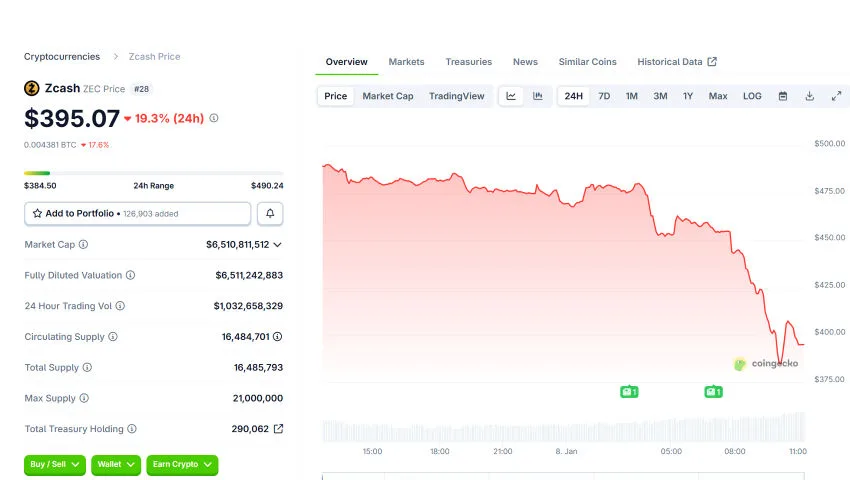850x480 pixels.
Task: Switch chart to Market Cap view
Action: (x=388, y=96)
